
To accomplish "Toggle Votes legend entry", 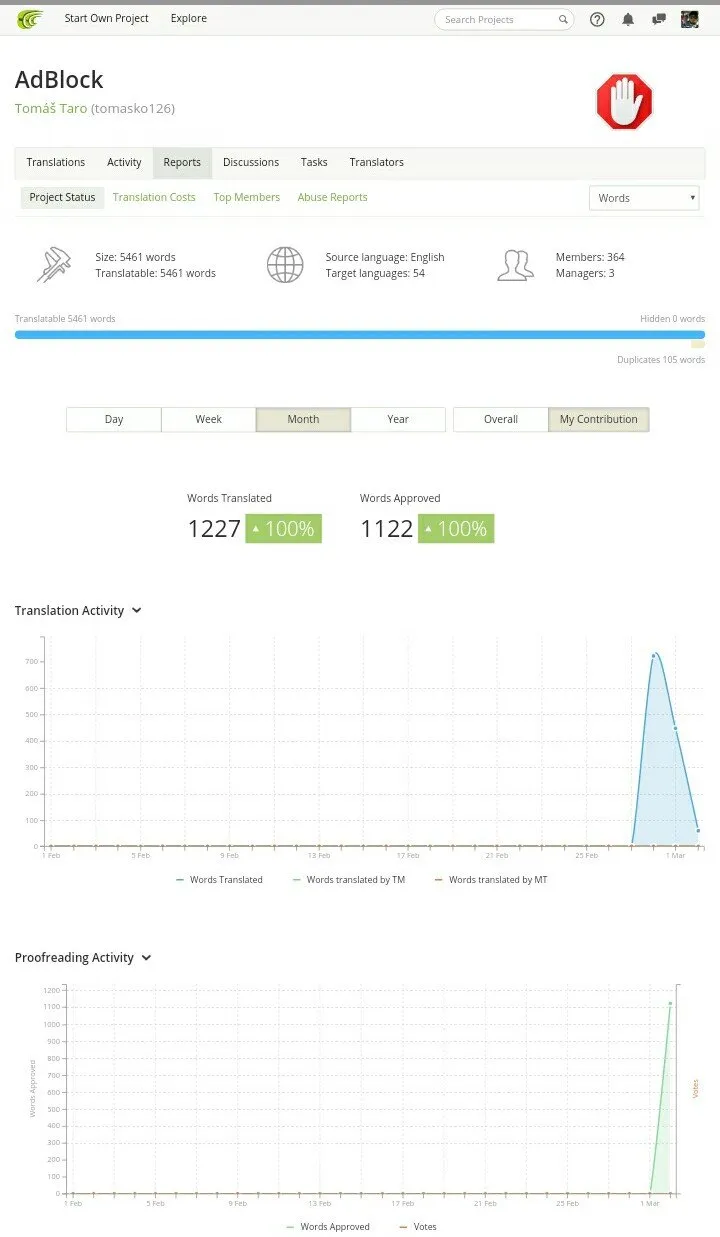I will point(418,1227).
